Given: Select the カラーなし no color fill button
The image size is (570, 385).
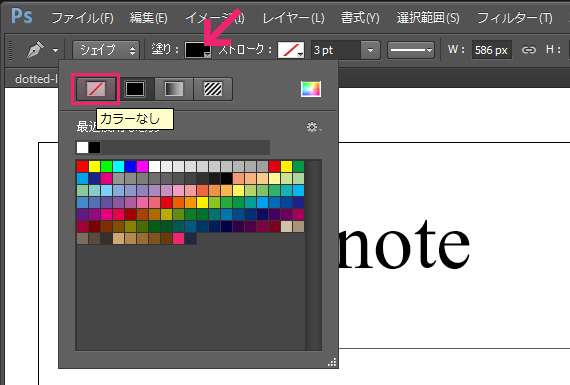Looking at the screenshot, I should [96, 89].
